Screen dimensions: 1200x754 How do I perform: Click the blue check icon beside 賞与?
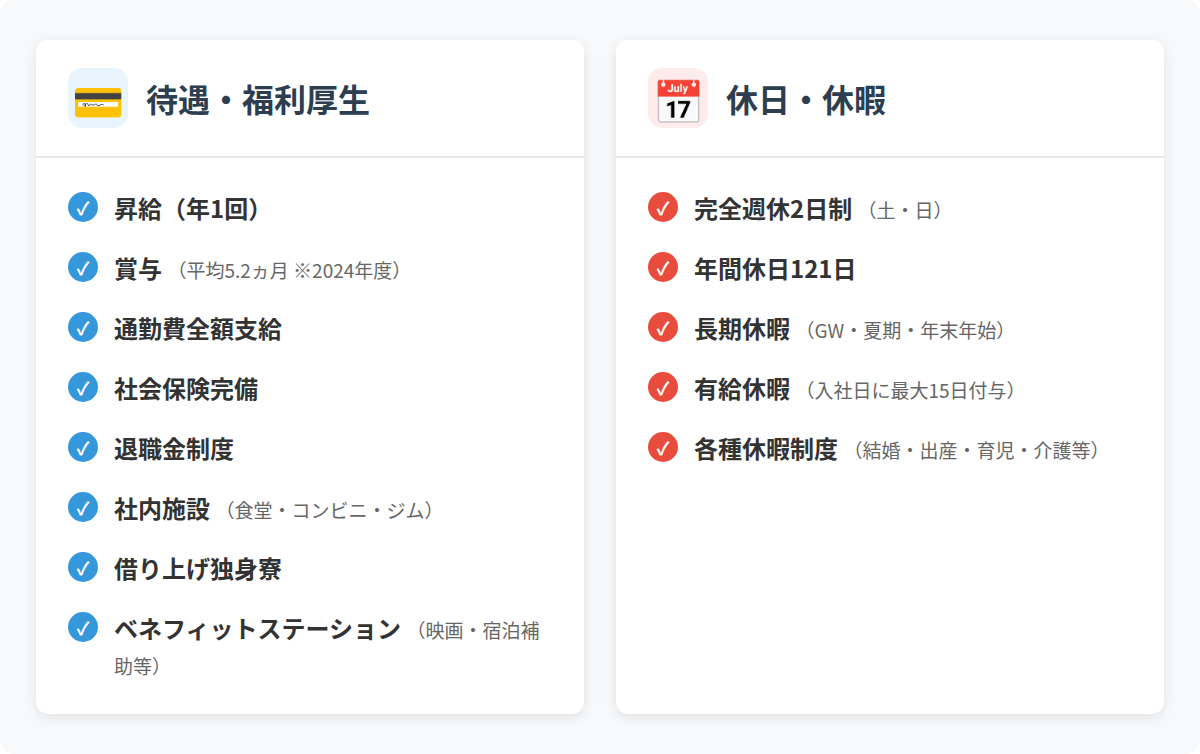click(83, 267)
